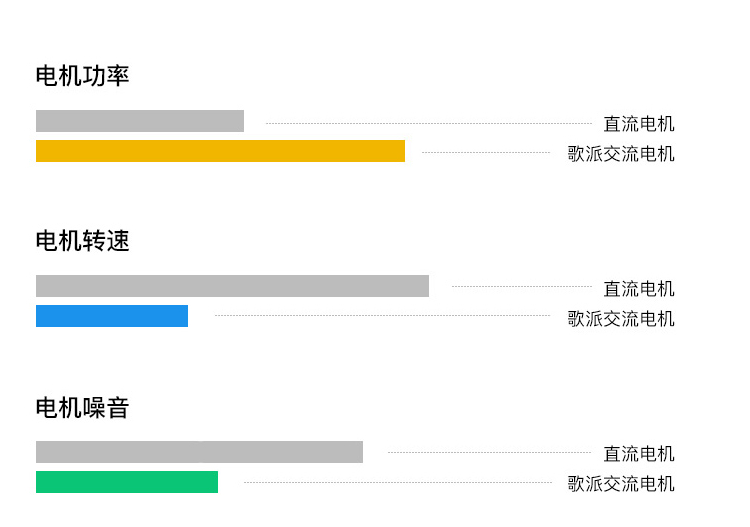Viewport: 750px width, 527px height.
Task: Click the 歌派交流电机 label next to the green bar
Action: pos(621,484)
